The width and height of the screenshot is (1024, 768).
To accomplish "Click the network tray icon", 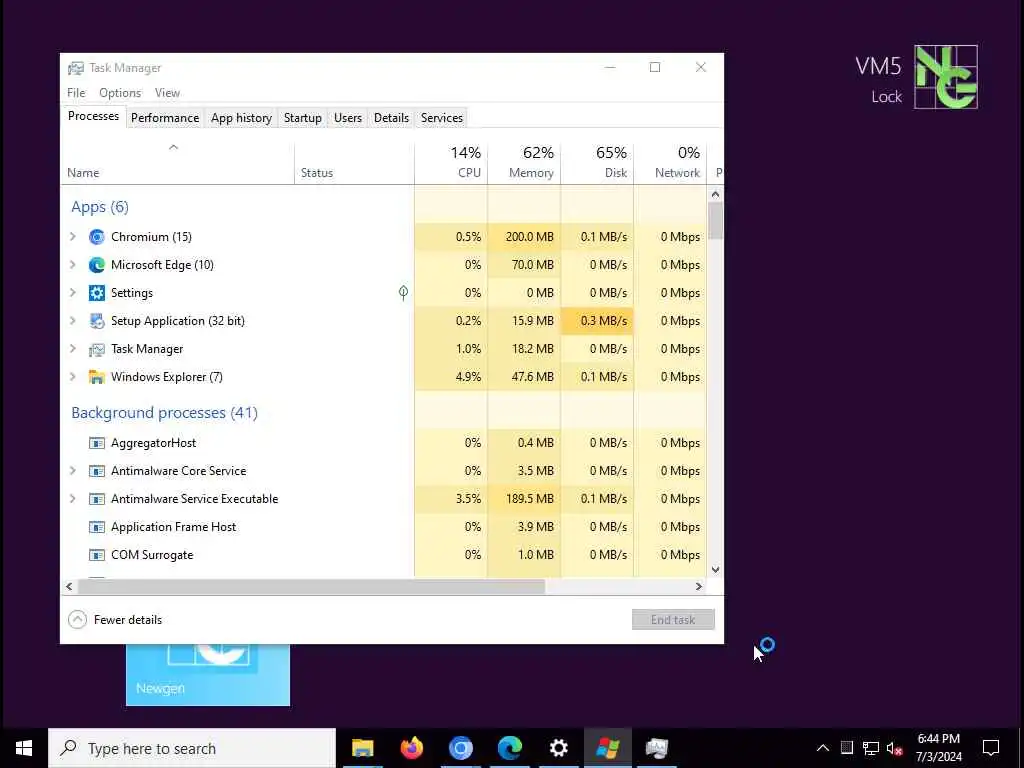I will click(871, 748).
